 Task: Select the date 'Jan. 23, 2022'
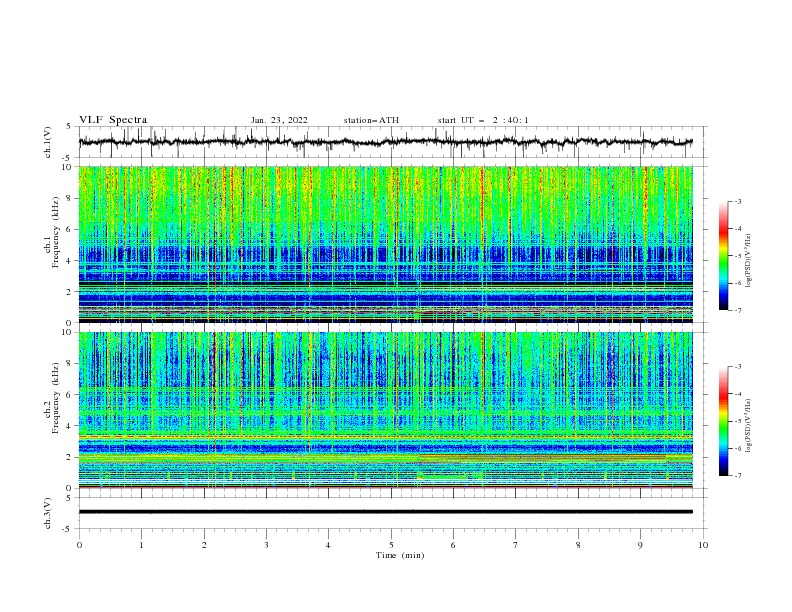pyautogui.click(x=279, y=120)
